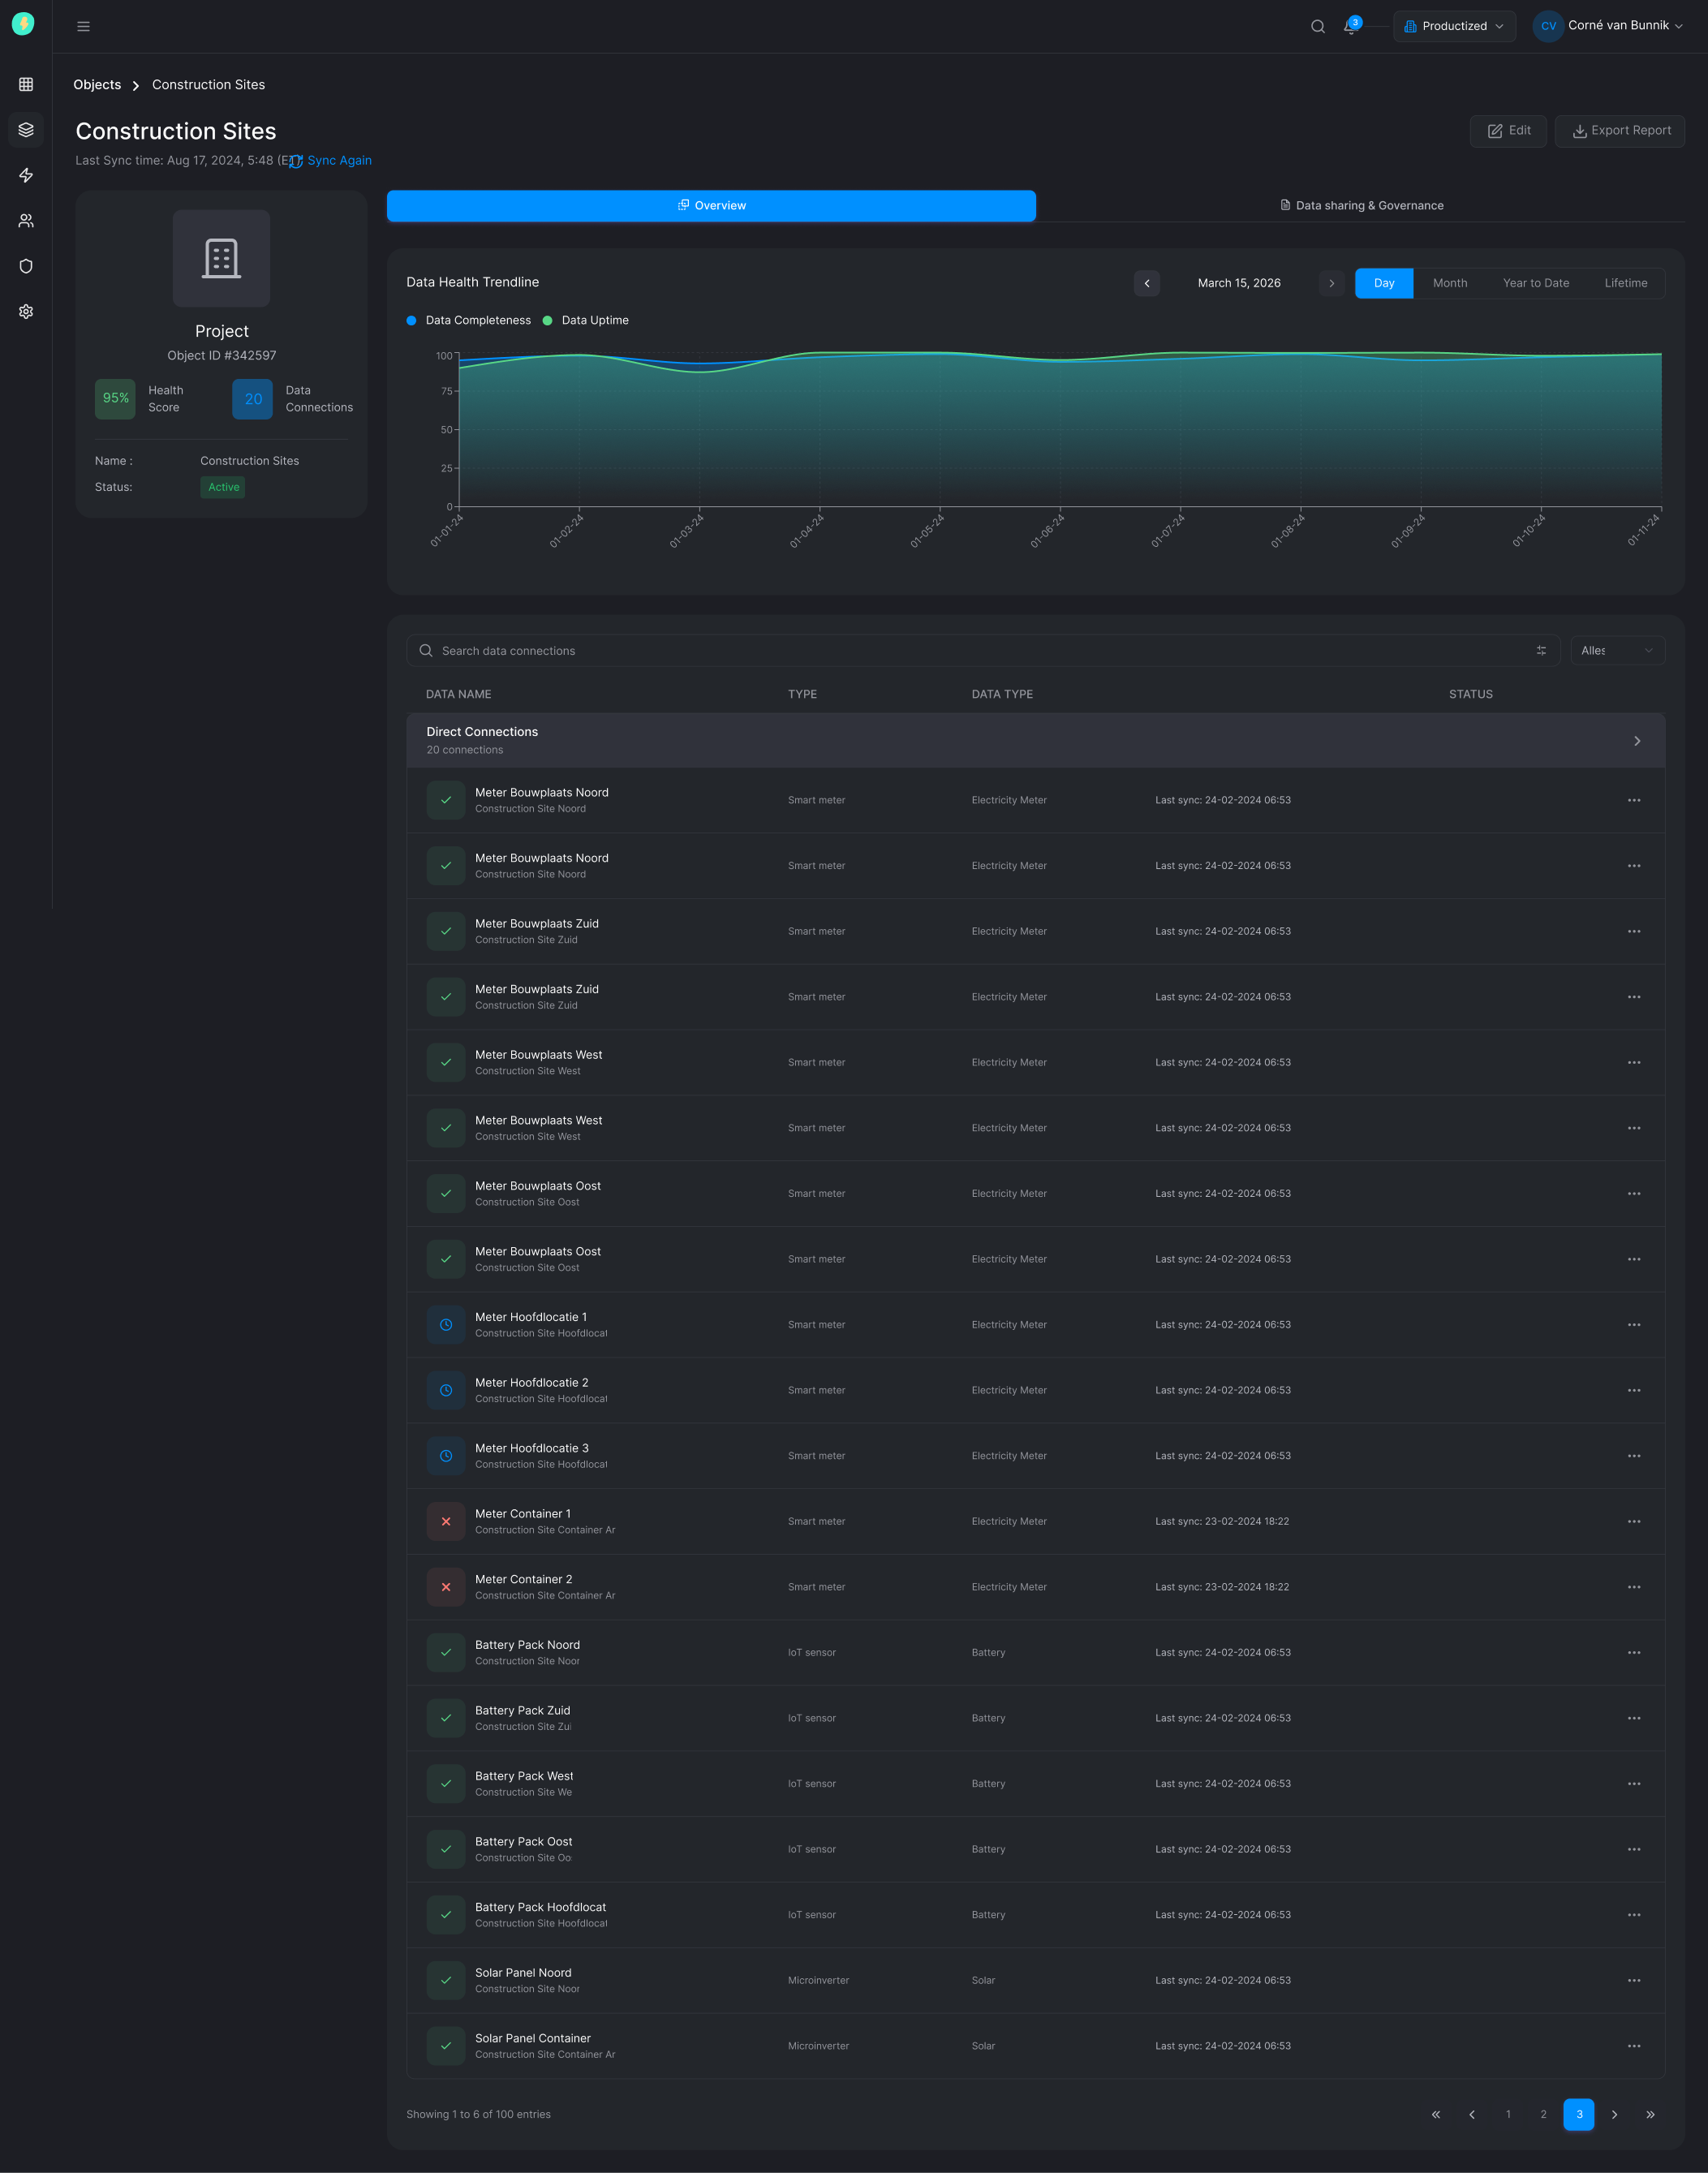Select the dashboard grid icon in the sidebar
Screen dimensions: 1708x2173
[25, 85]
